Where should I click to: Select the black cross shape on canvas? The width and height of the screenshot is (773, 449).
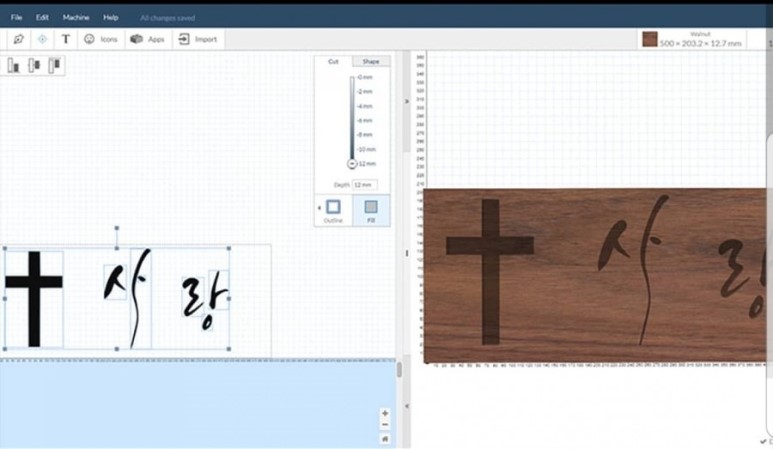(34, 299)
